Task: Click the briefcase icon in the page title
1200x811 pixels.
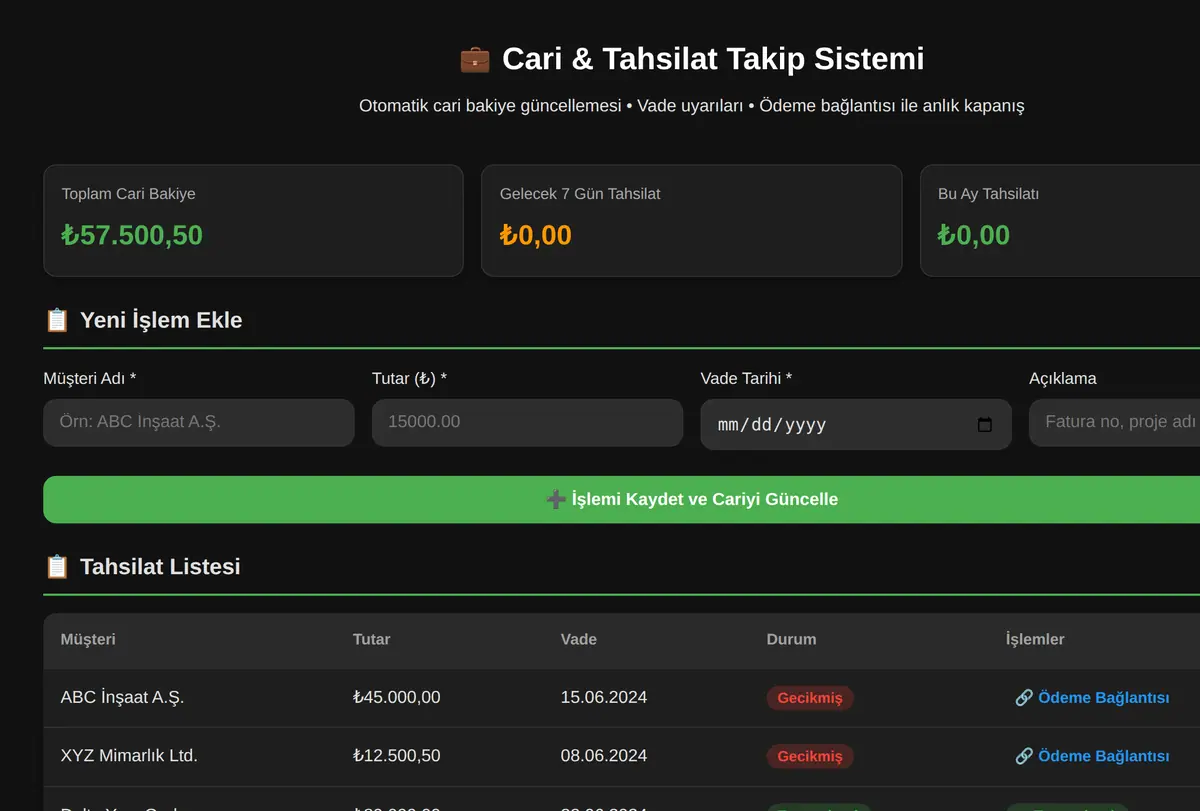Action: pyautogui.click(x=475, y=59)
